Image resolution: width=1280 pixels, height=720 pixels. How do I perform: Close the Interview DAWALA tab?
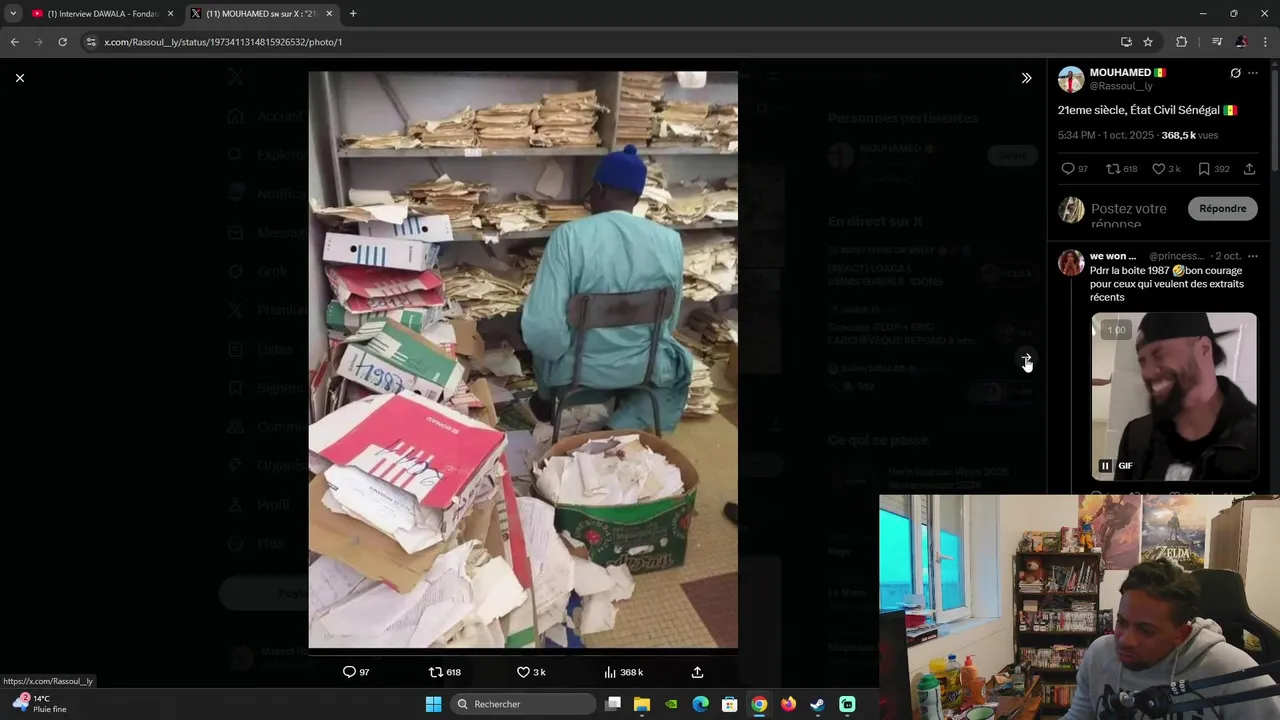click(170, 13)
